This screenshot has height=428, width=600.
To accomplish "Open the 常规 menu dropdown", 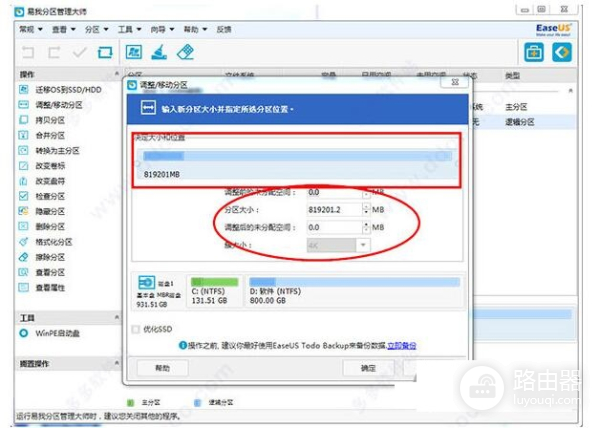I will click(x=31, y=30).
